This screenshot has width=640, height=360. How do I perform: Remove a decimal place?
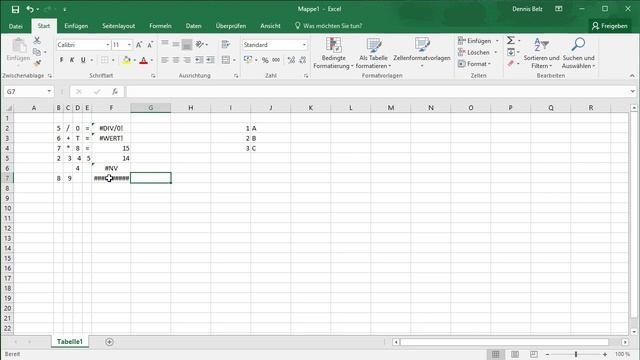pyautogui.click(x=302, y=60)
